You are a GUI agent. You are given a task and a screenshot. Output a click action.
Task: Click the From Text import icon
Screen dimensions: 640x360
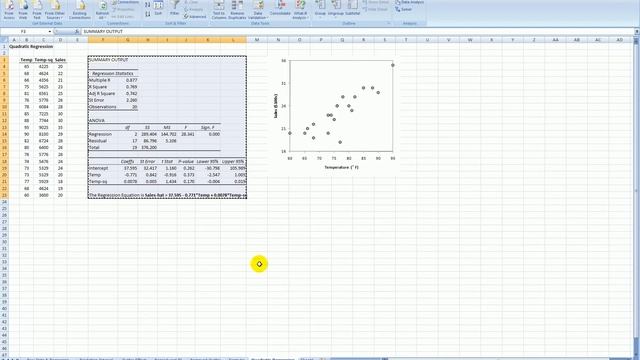point(37,10)
